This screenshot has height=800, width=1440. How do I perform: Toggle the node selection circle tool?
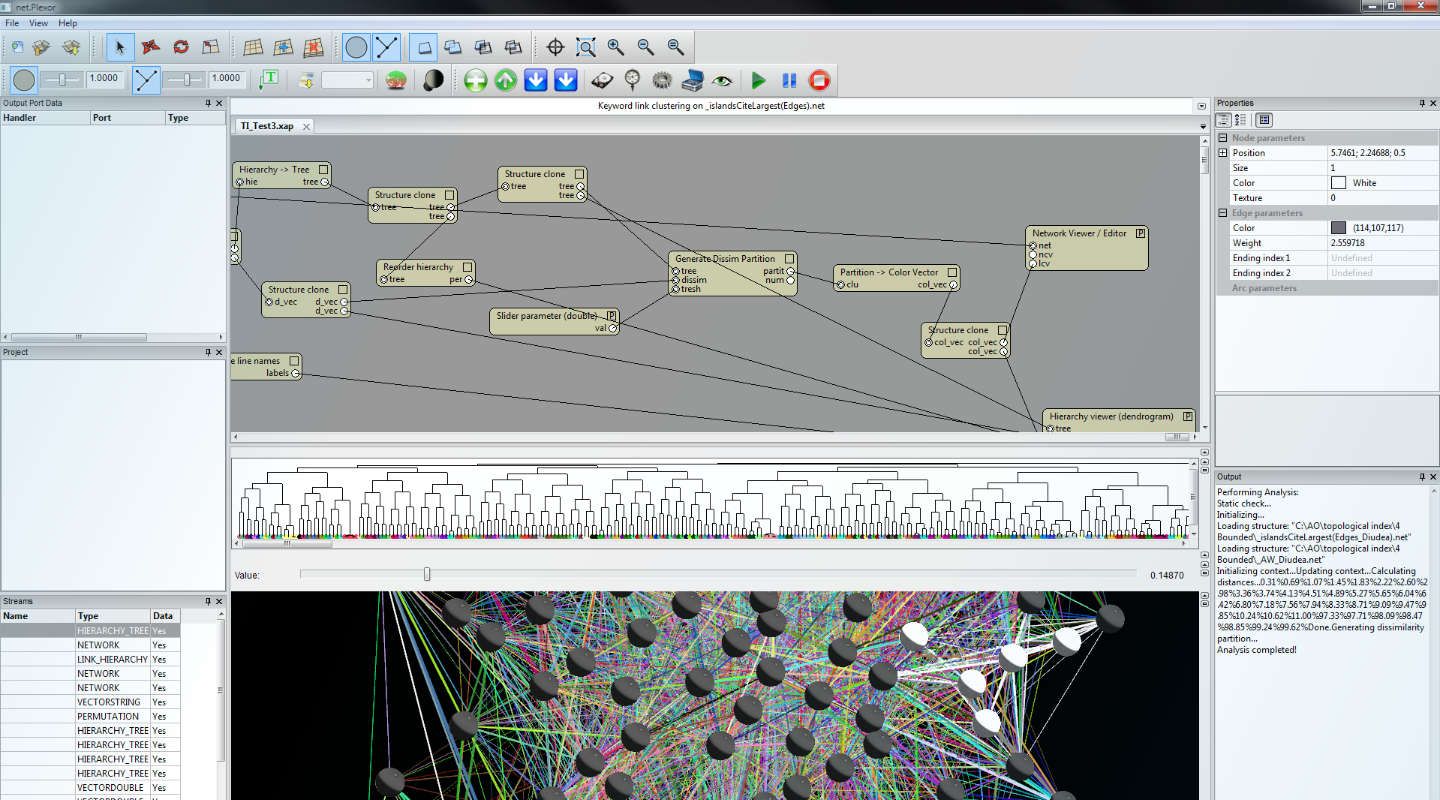(x=355, y=46)
